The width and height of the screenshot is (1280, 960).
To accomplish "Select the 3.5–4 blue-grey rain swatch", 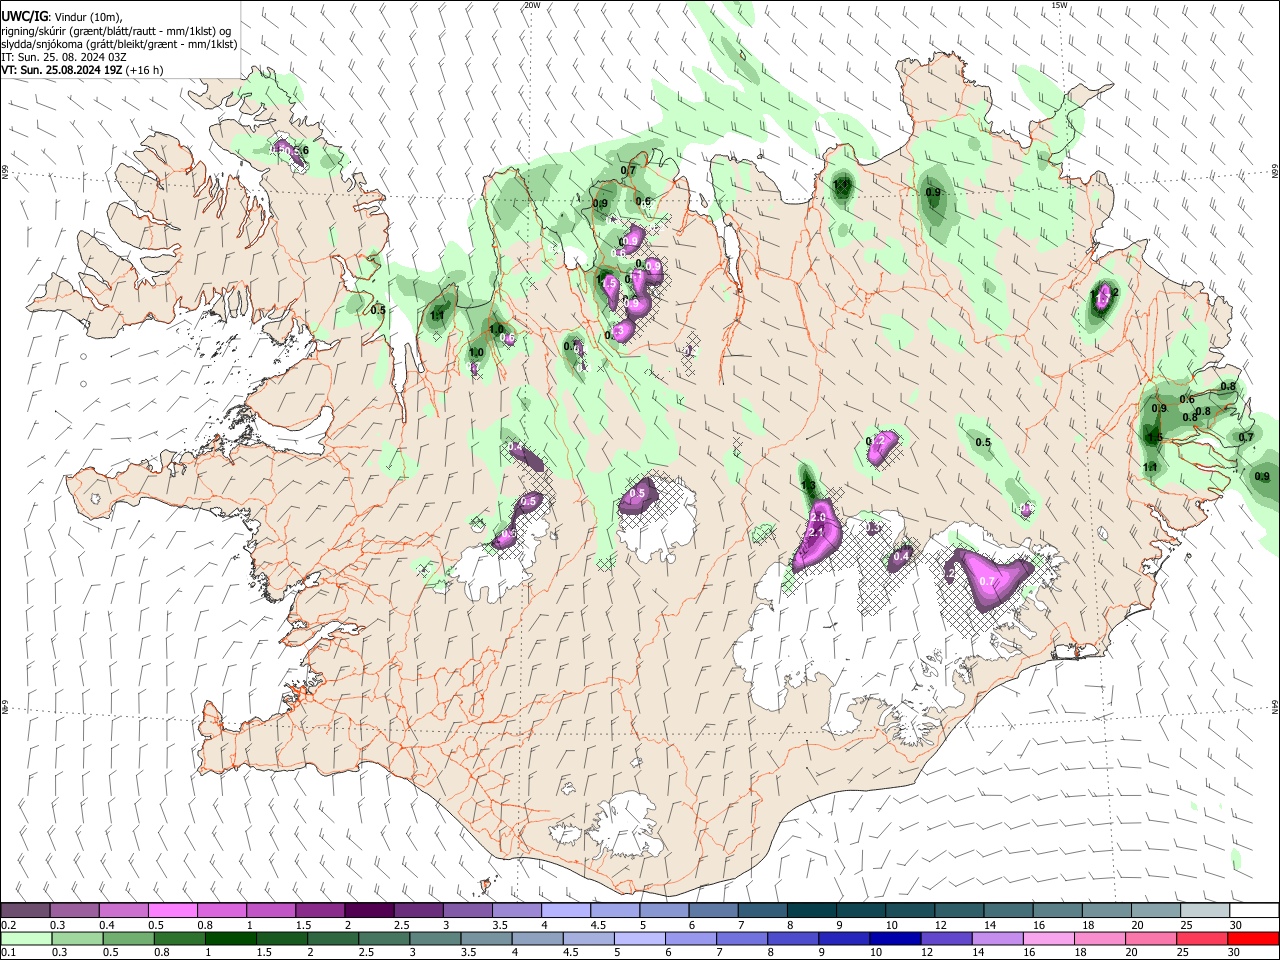I will point(485,938).
